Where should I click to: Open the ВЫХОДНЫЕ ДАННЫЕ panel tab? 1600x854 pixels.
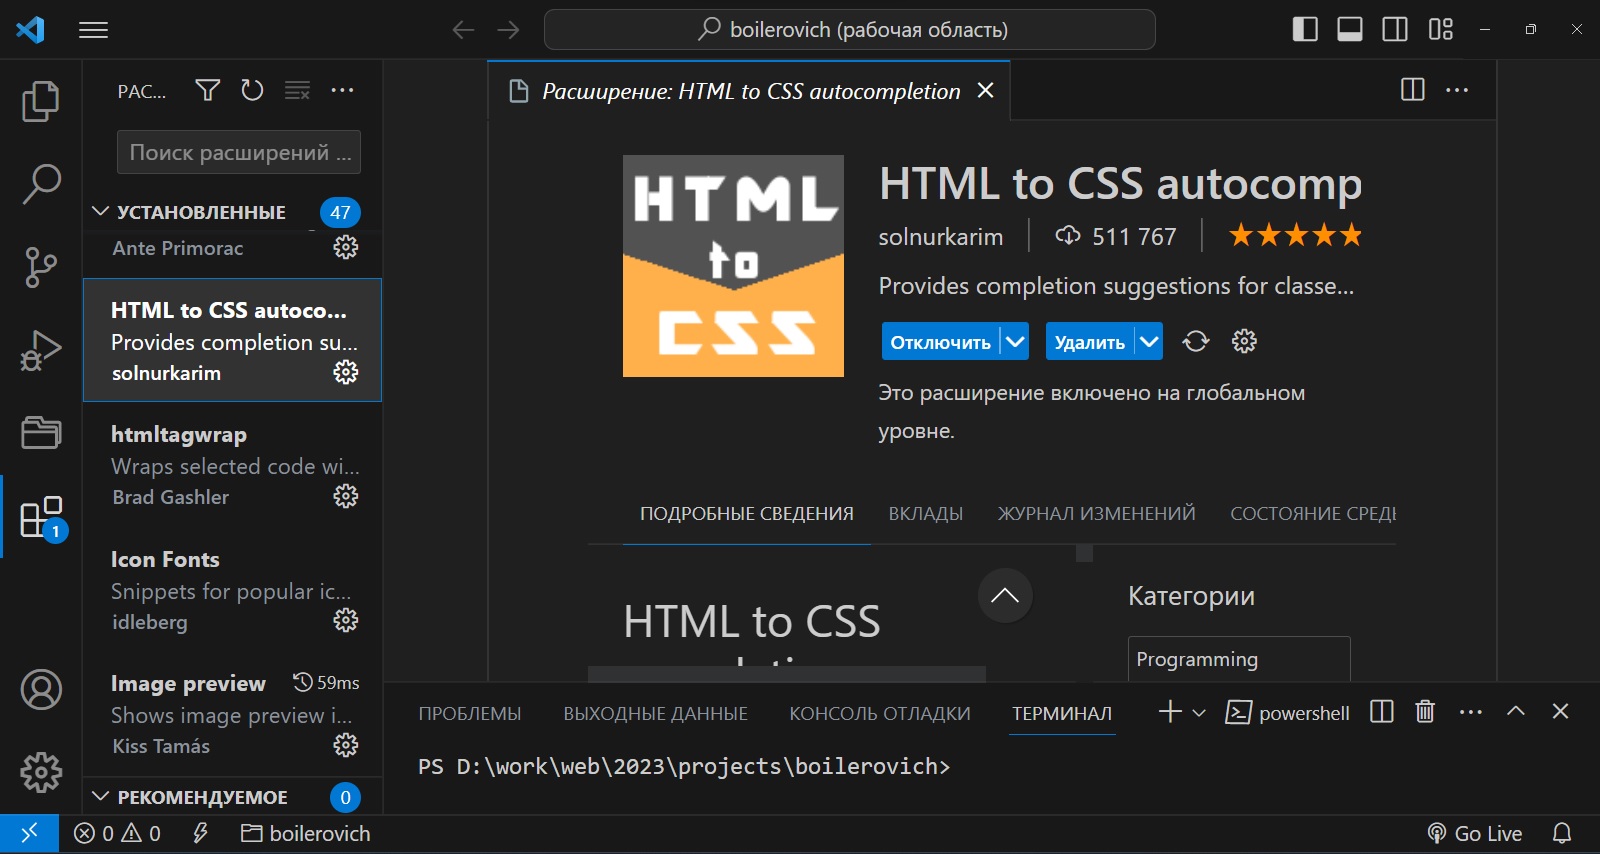[x=655, y=713]
